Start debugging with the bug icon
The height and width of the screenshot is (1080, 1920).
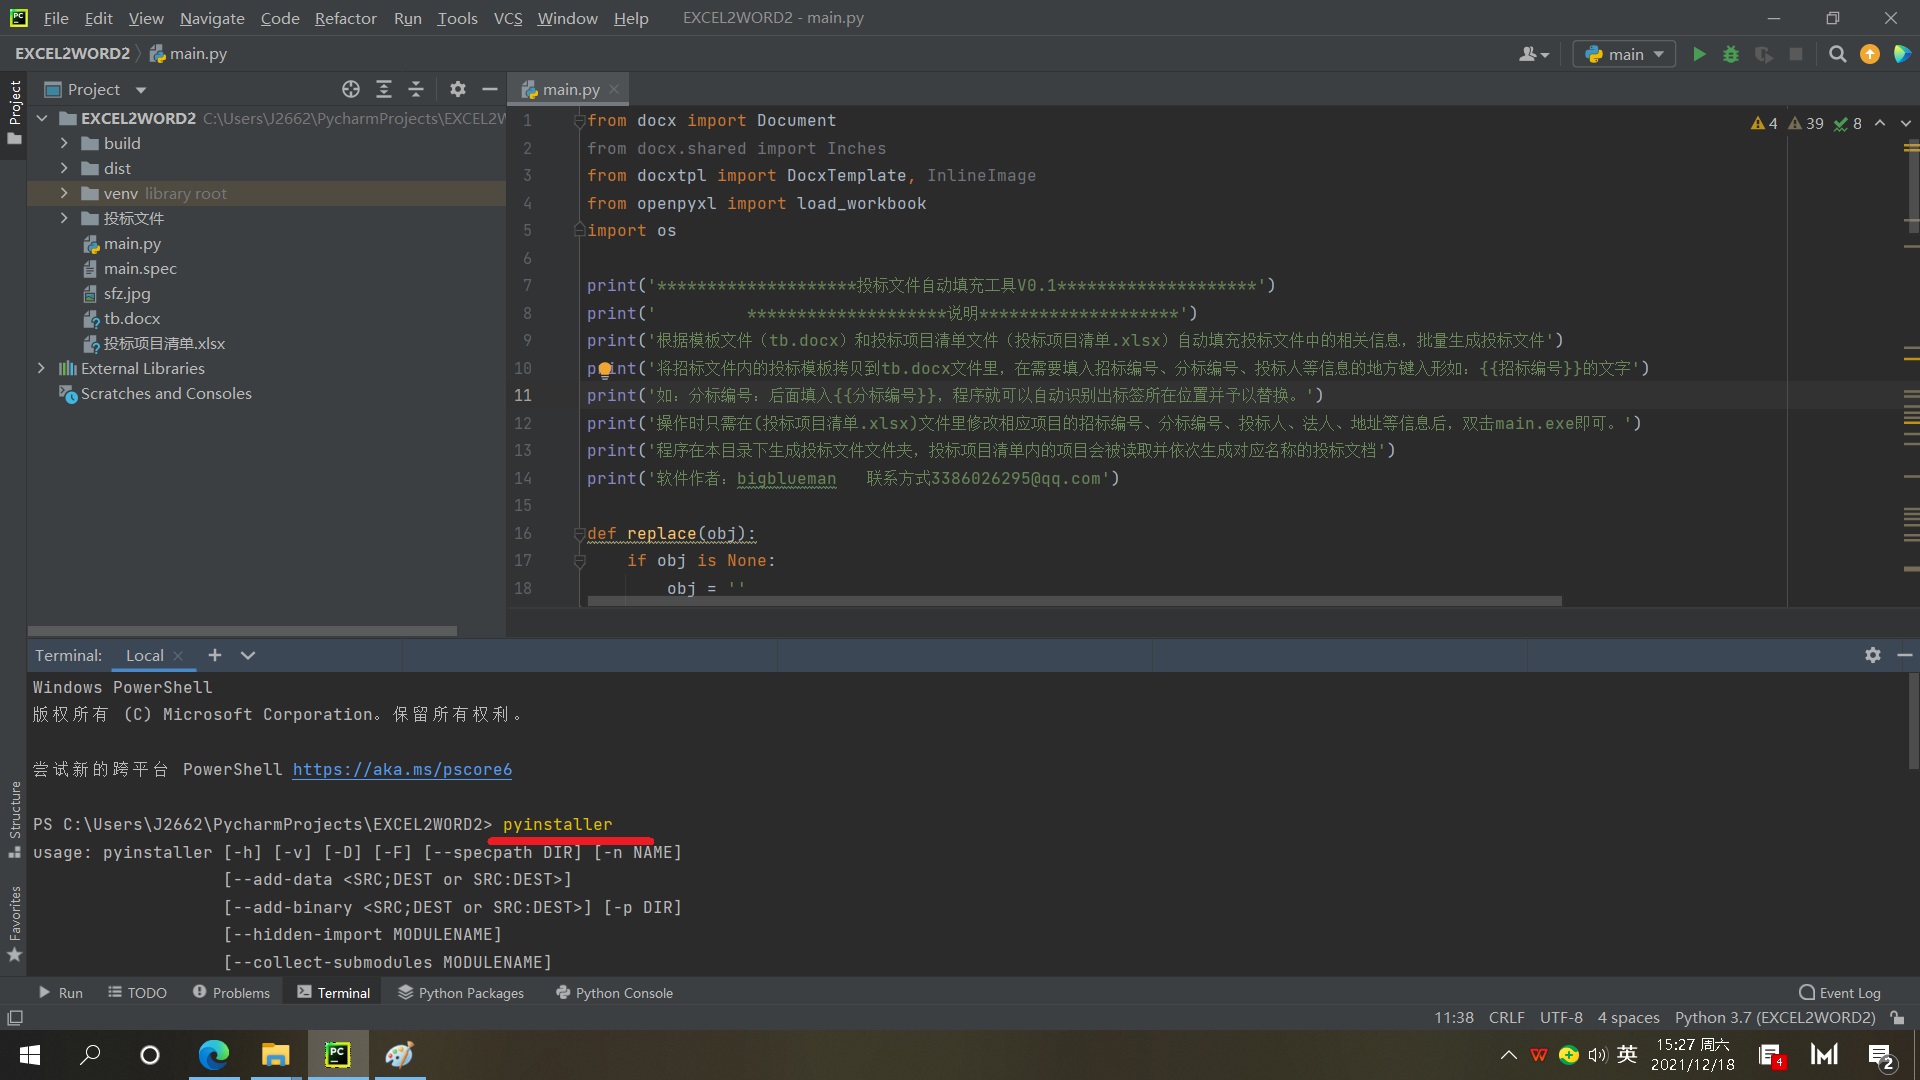[1731, 54]
